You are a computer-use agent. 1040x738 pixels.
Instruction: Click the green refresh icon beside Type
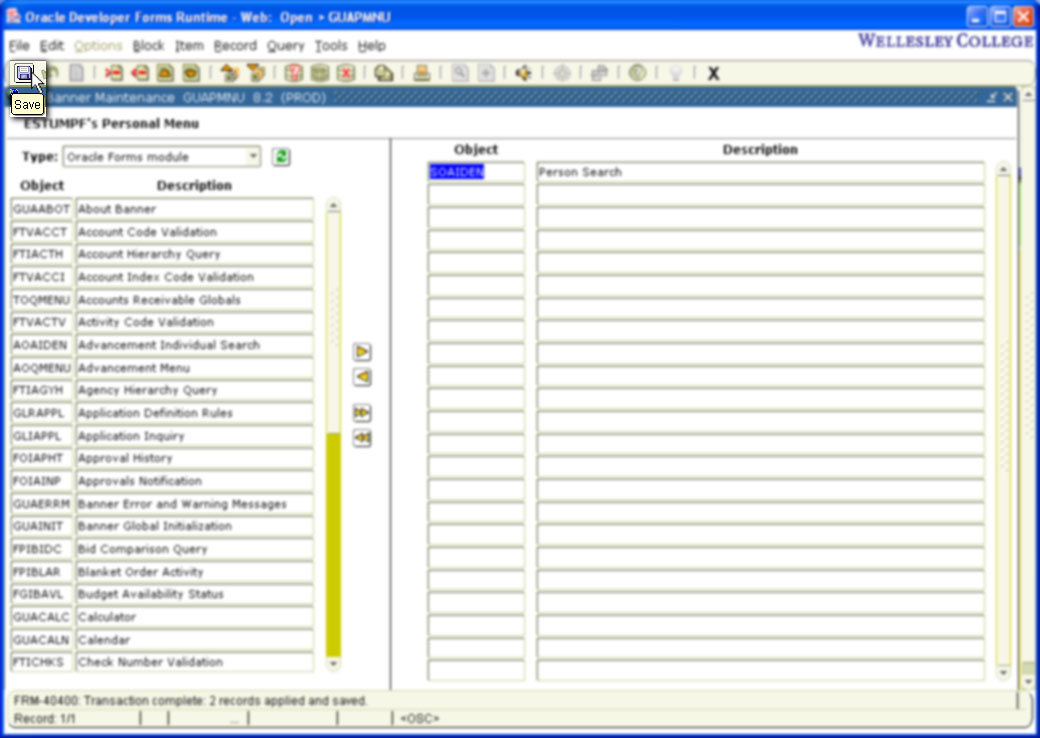pyautogui.click(x=281, y=157)
